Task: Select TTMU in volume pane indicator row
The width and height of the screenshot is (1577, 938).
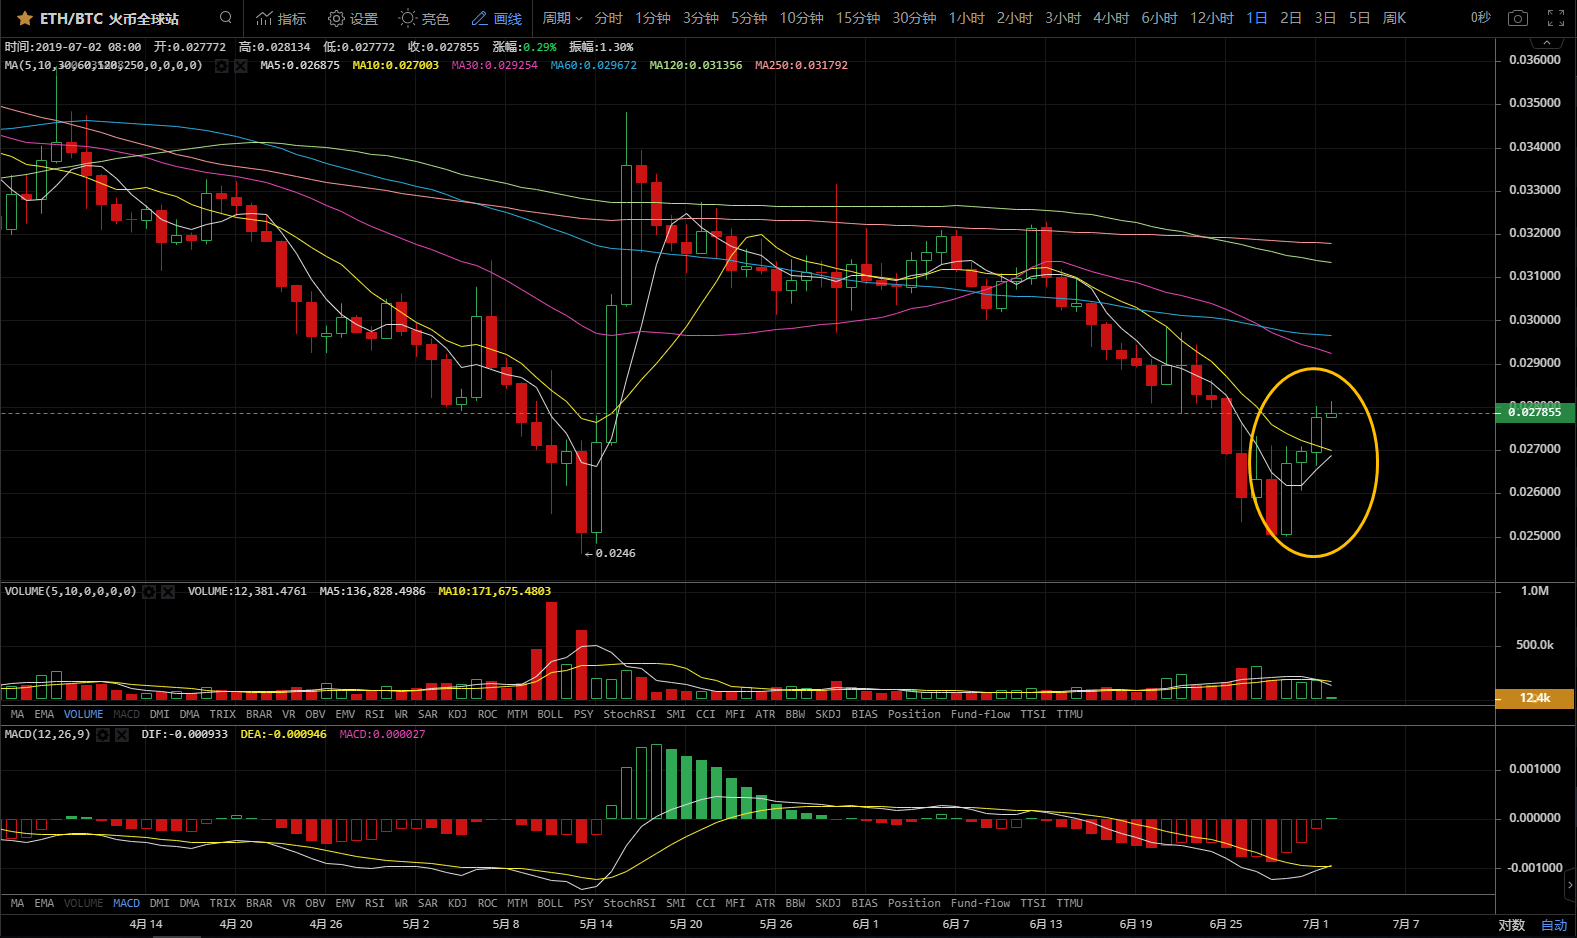Action: coord(1069,714)
